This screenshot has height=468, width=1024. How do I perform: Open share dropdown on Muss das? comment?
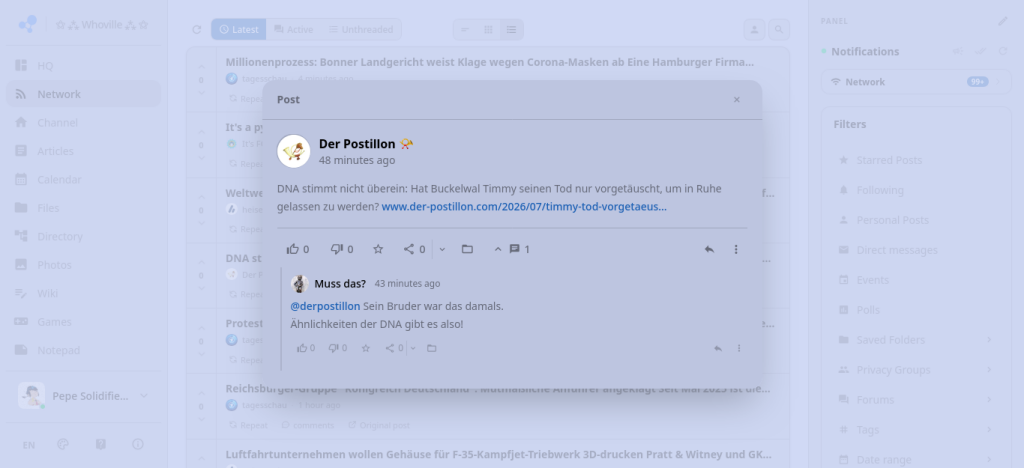coord(413,348)
